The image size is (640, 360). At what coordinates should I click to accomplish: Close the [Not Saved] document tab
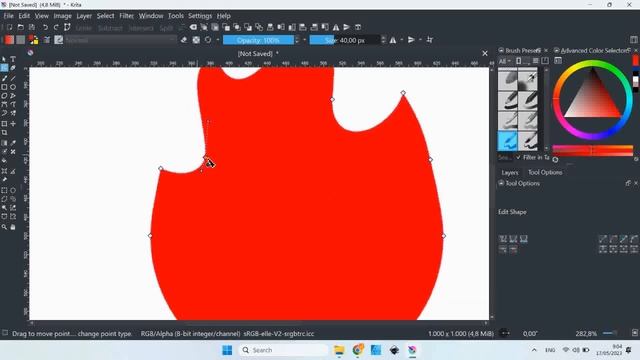pos(484,53)
